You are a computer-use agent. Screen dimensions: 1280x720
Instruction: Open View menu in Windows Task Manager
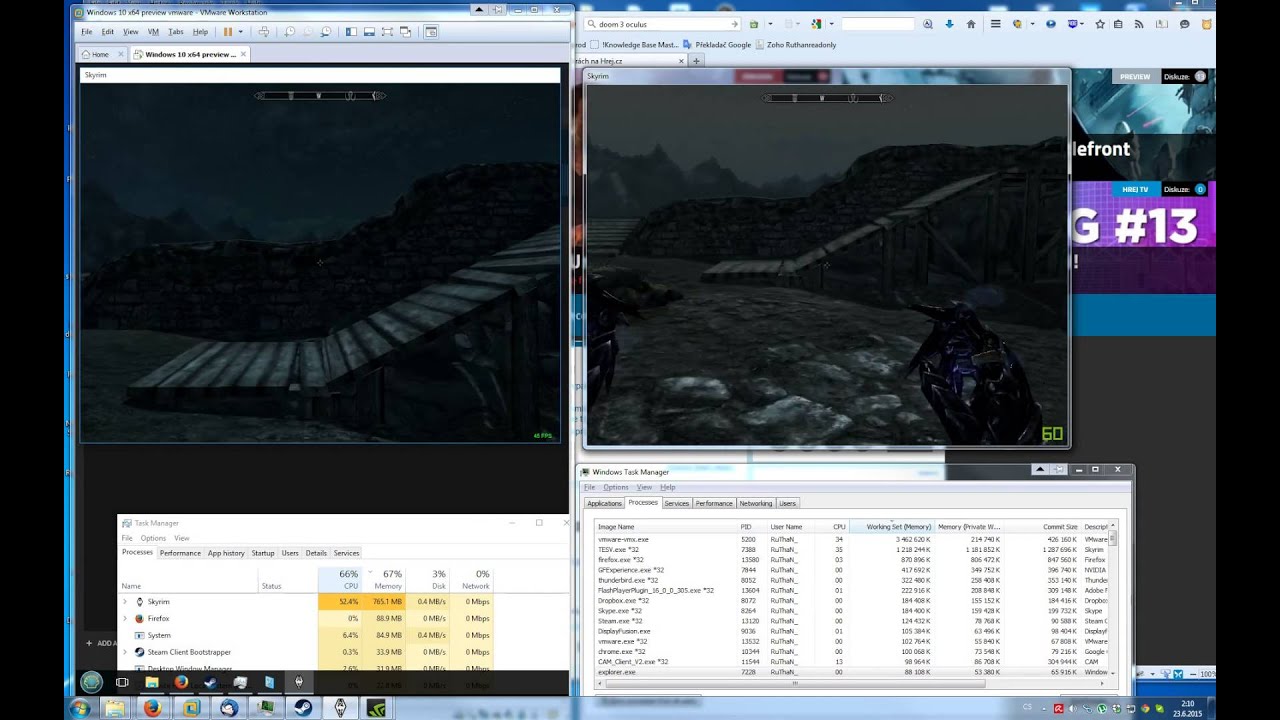pos(644,487)
